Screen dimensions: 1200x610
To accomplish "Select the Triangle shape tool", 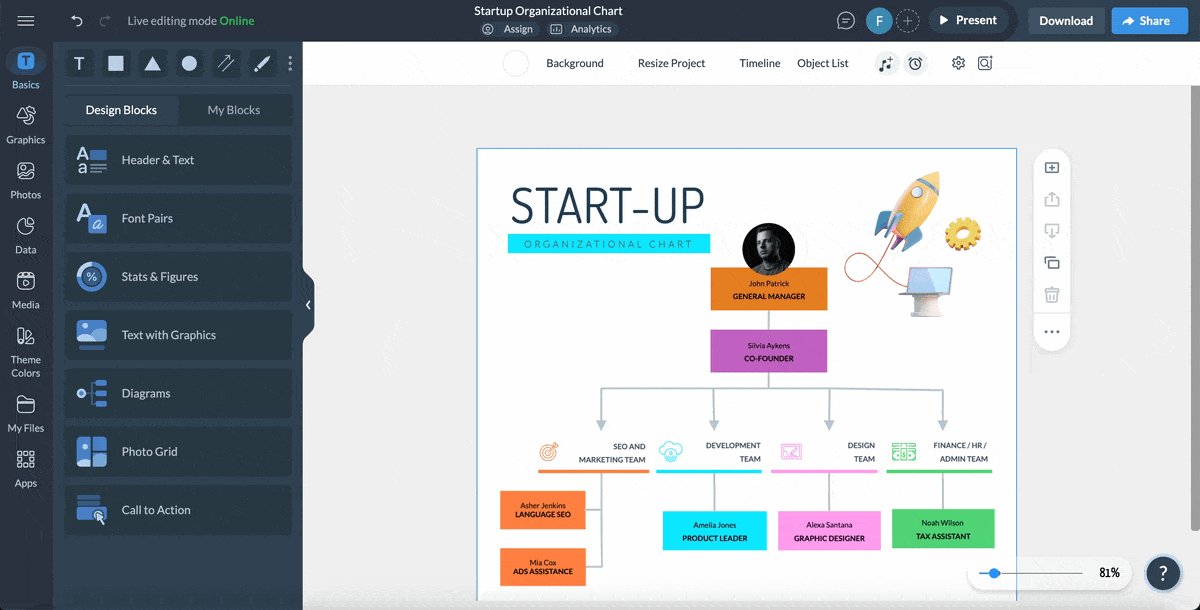I will click(152, 62).
